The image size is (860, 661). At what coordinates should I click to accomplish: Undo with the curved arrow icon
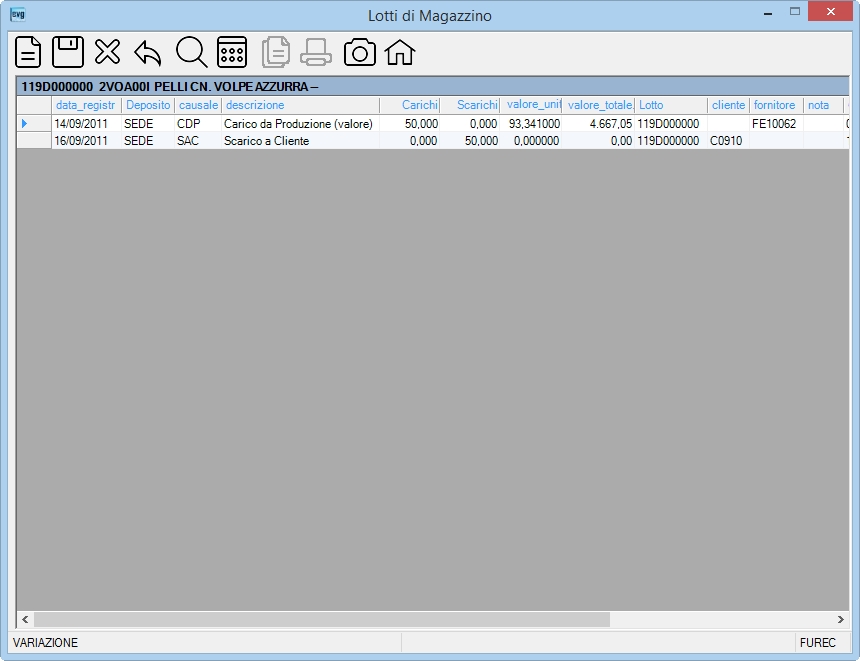point(148,53)
